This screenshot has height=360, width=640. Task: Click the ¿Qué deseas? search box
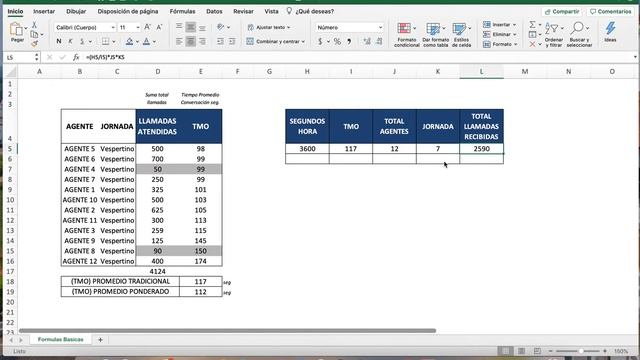click(310, 11)
